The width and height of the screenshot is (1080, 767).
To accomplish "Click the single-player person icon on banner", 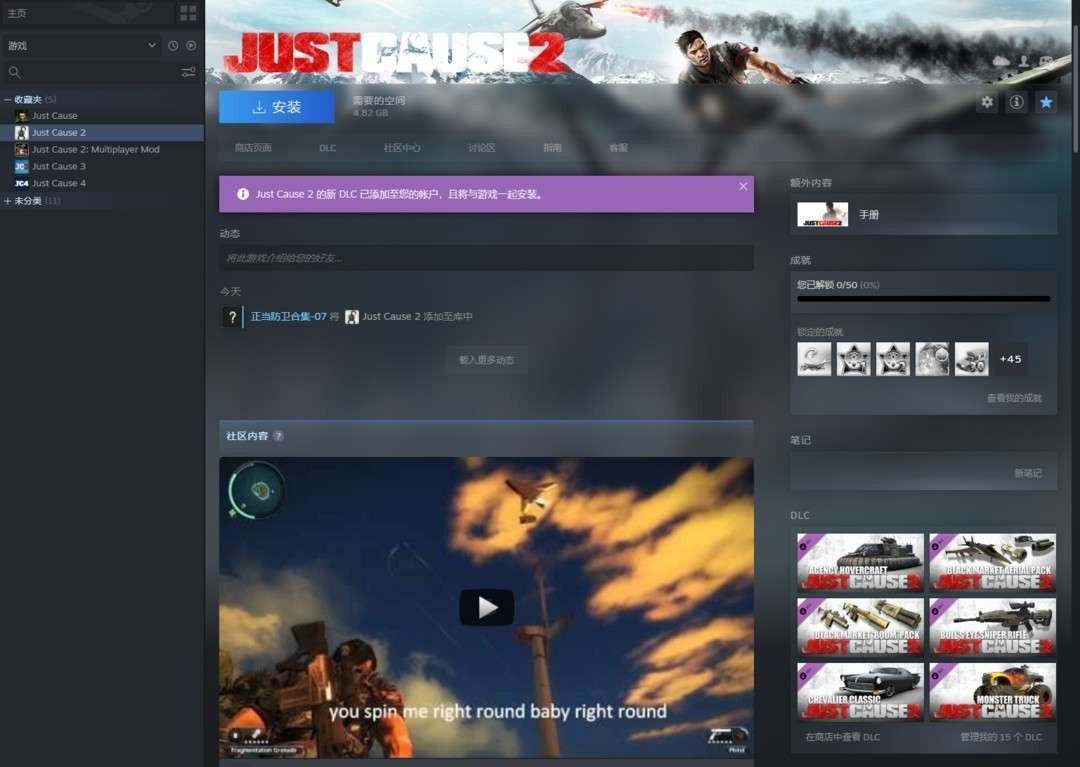I will 1024,61.
